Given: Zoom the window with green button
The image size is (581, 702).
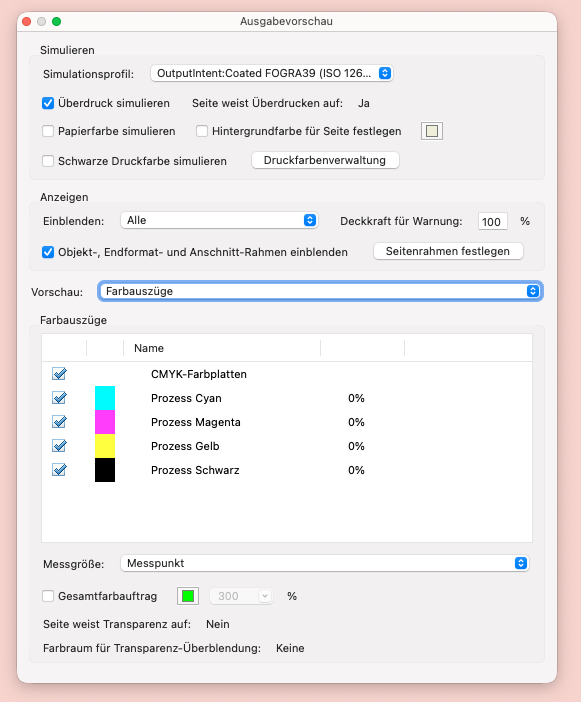Looking at the screenshot, I should pyautogui.click(x=56, y=21).
